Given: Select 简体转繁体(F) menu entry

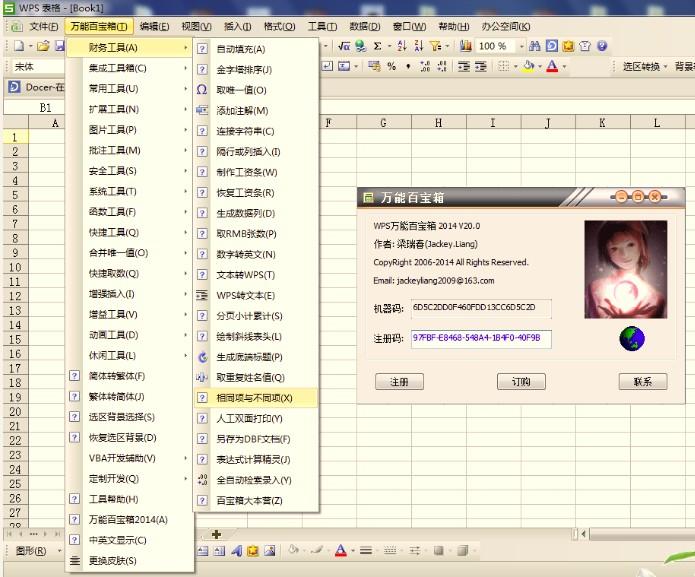Looking at the screenshot, I should (x=130, y=376).
